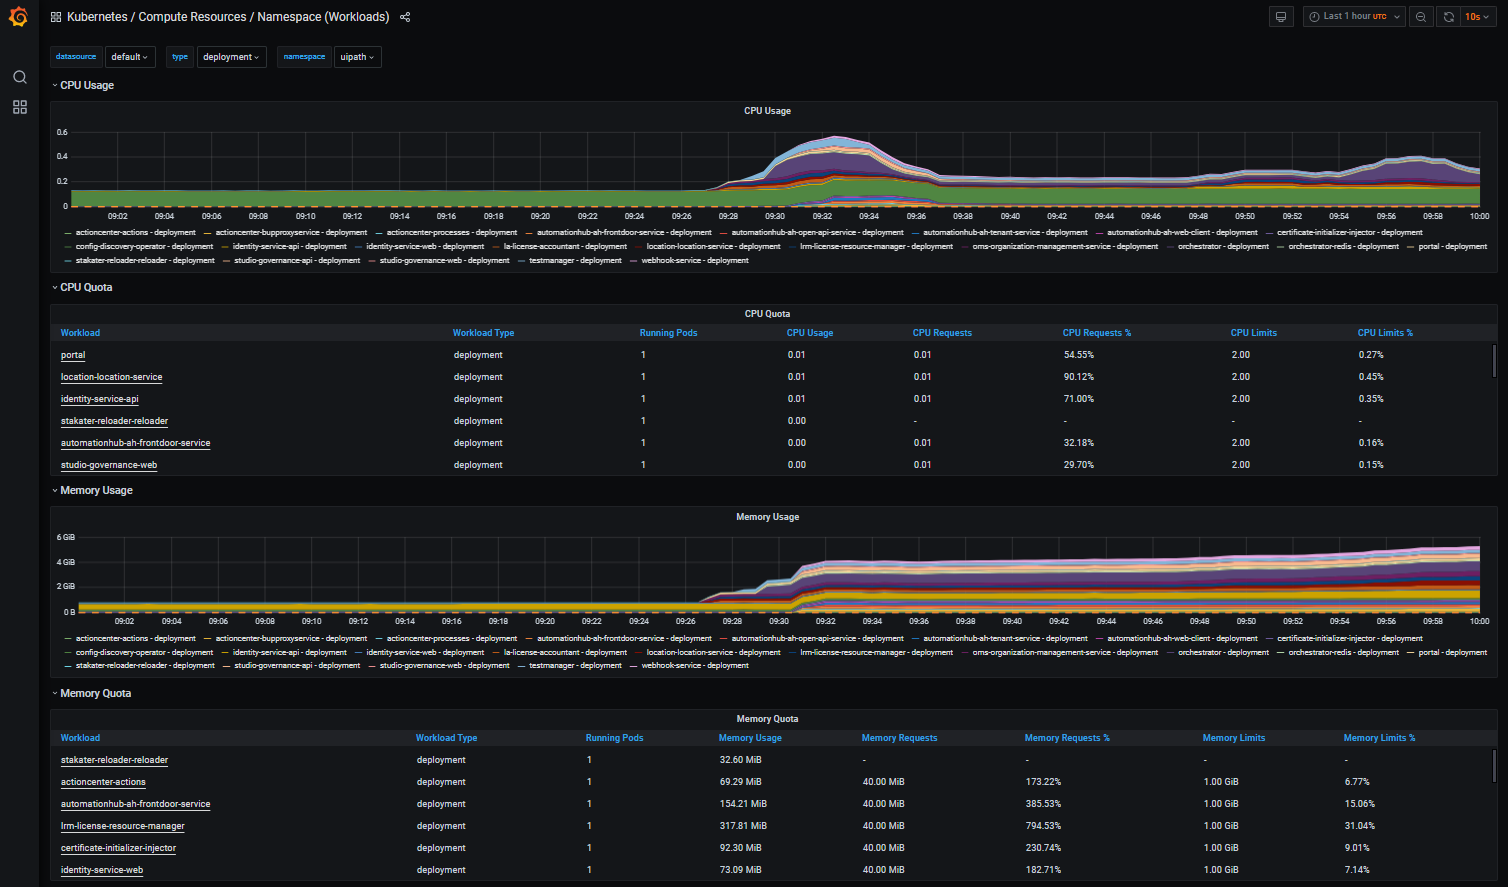The image size is (1508, 887).
Task: Open identity-service-web link in Memory Quota
Action: point(102,870)
